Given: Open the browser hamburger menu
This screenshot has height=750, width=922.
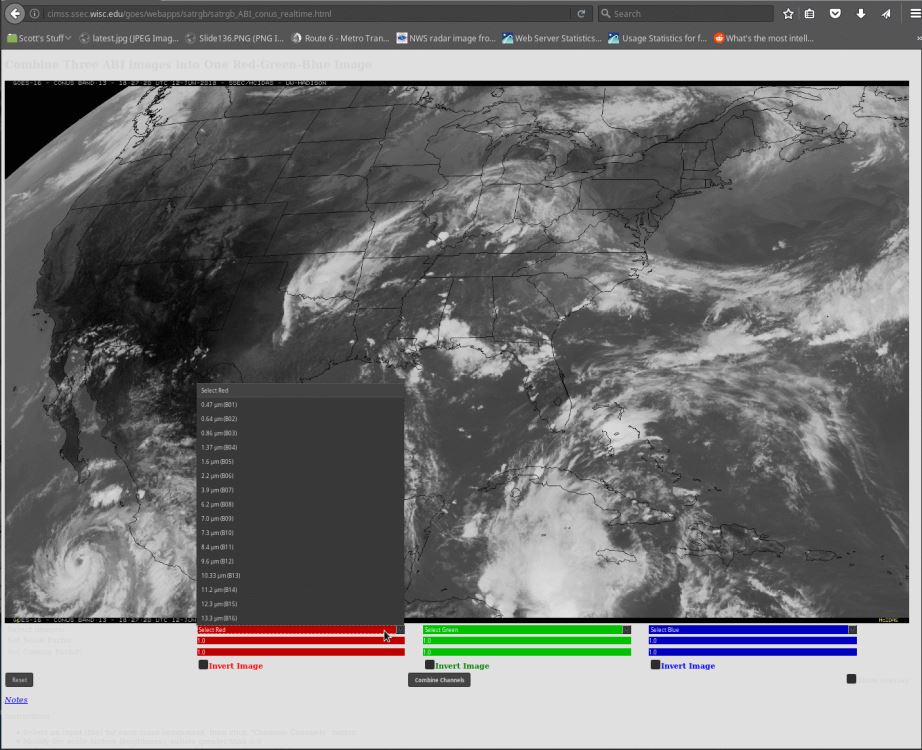Looking at the screenshot, I should (915, 14).
